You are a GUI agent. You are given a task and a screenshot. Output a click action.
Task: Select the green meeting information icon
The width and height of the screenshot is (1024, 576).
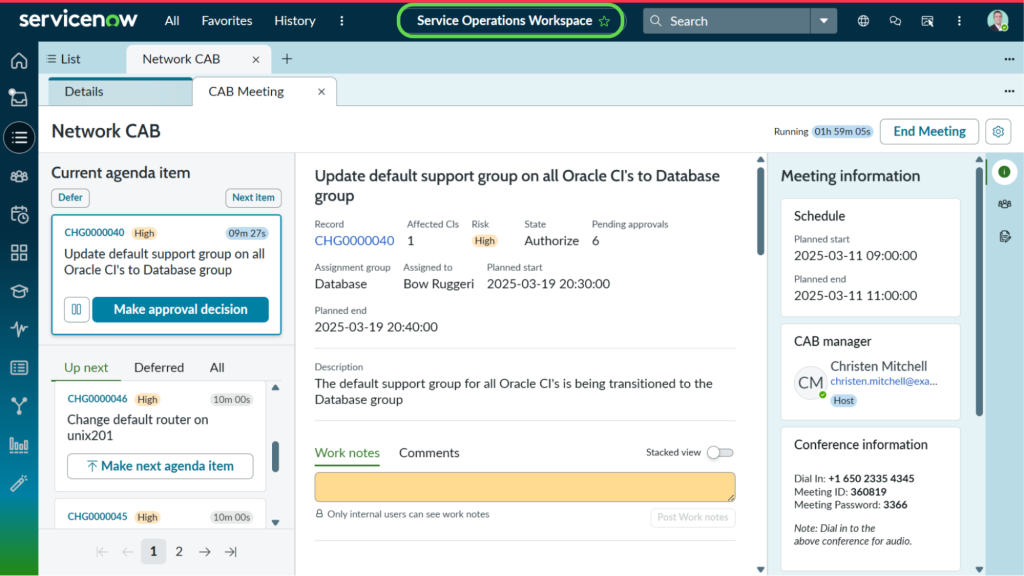pos(1004,172)
